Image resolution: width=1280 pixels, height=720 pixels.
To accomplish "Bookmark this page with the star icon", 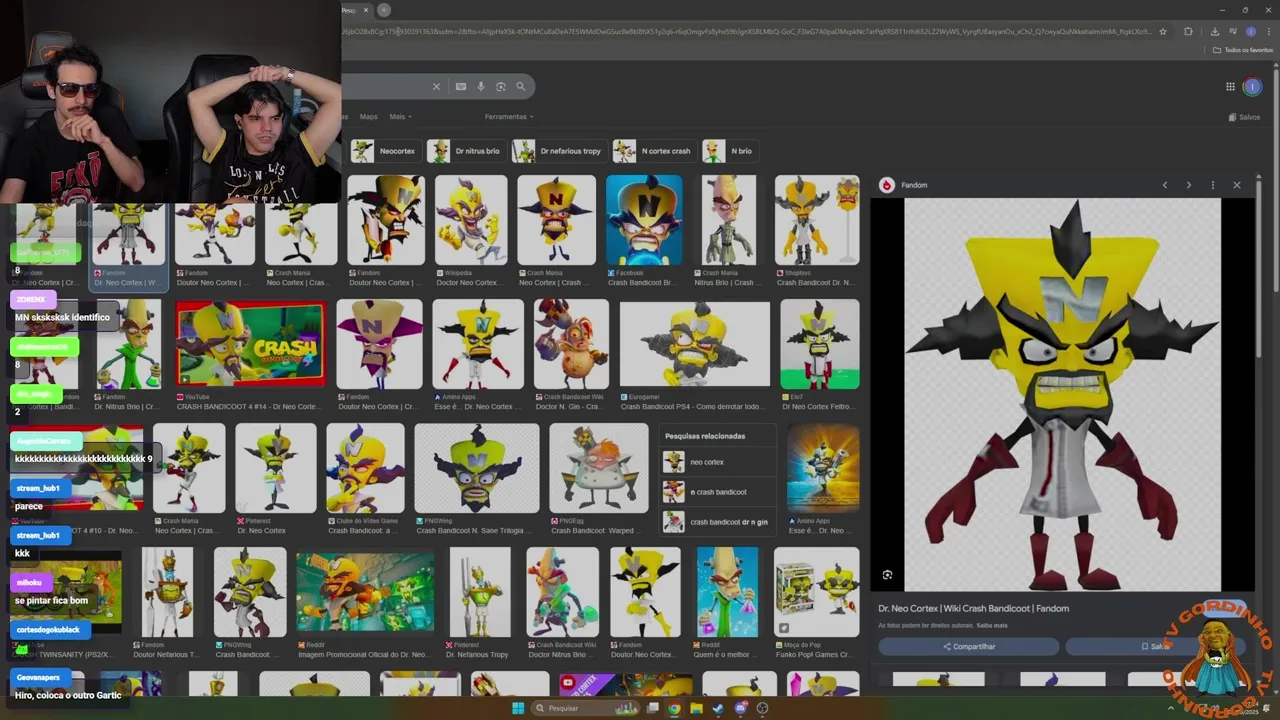I will [x=1163, y=32].
